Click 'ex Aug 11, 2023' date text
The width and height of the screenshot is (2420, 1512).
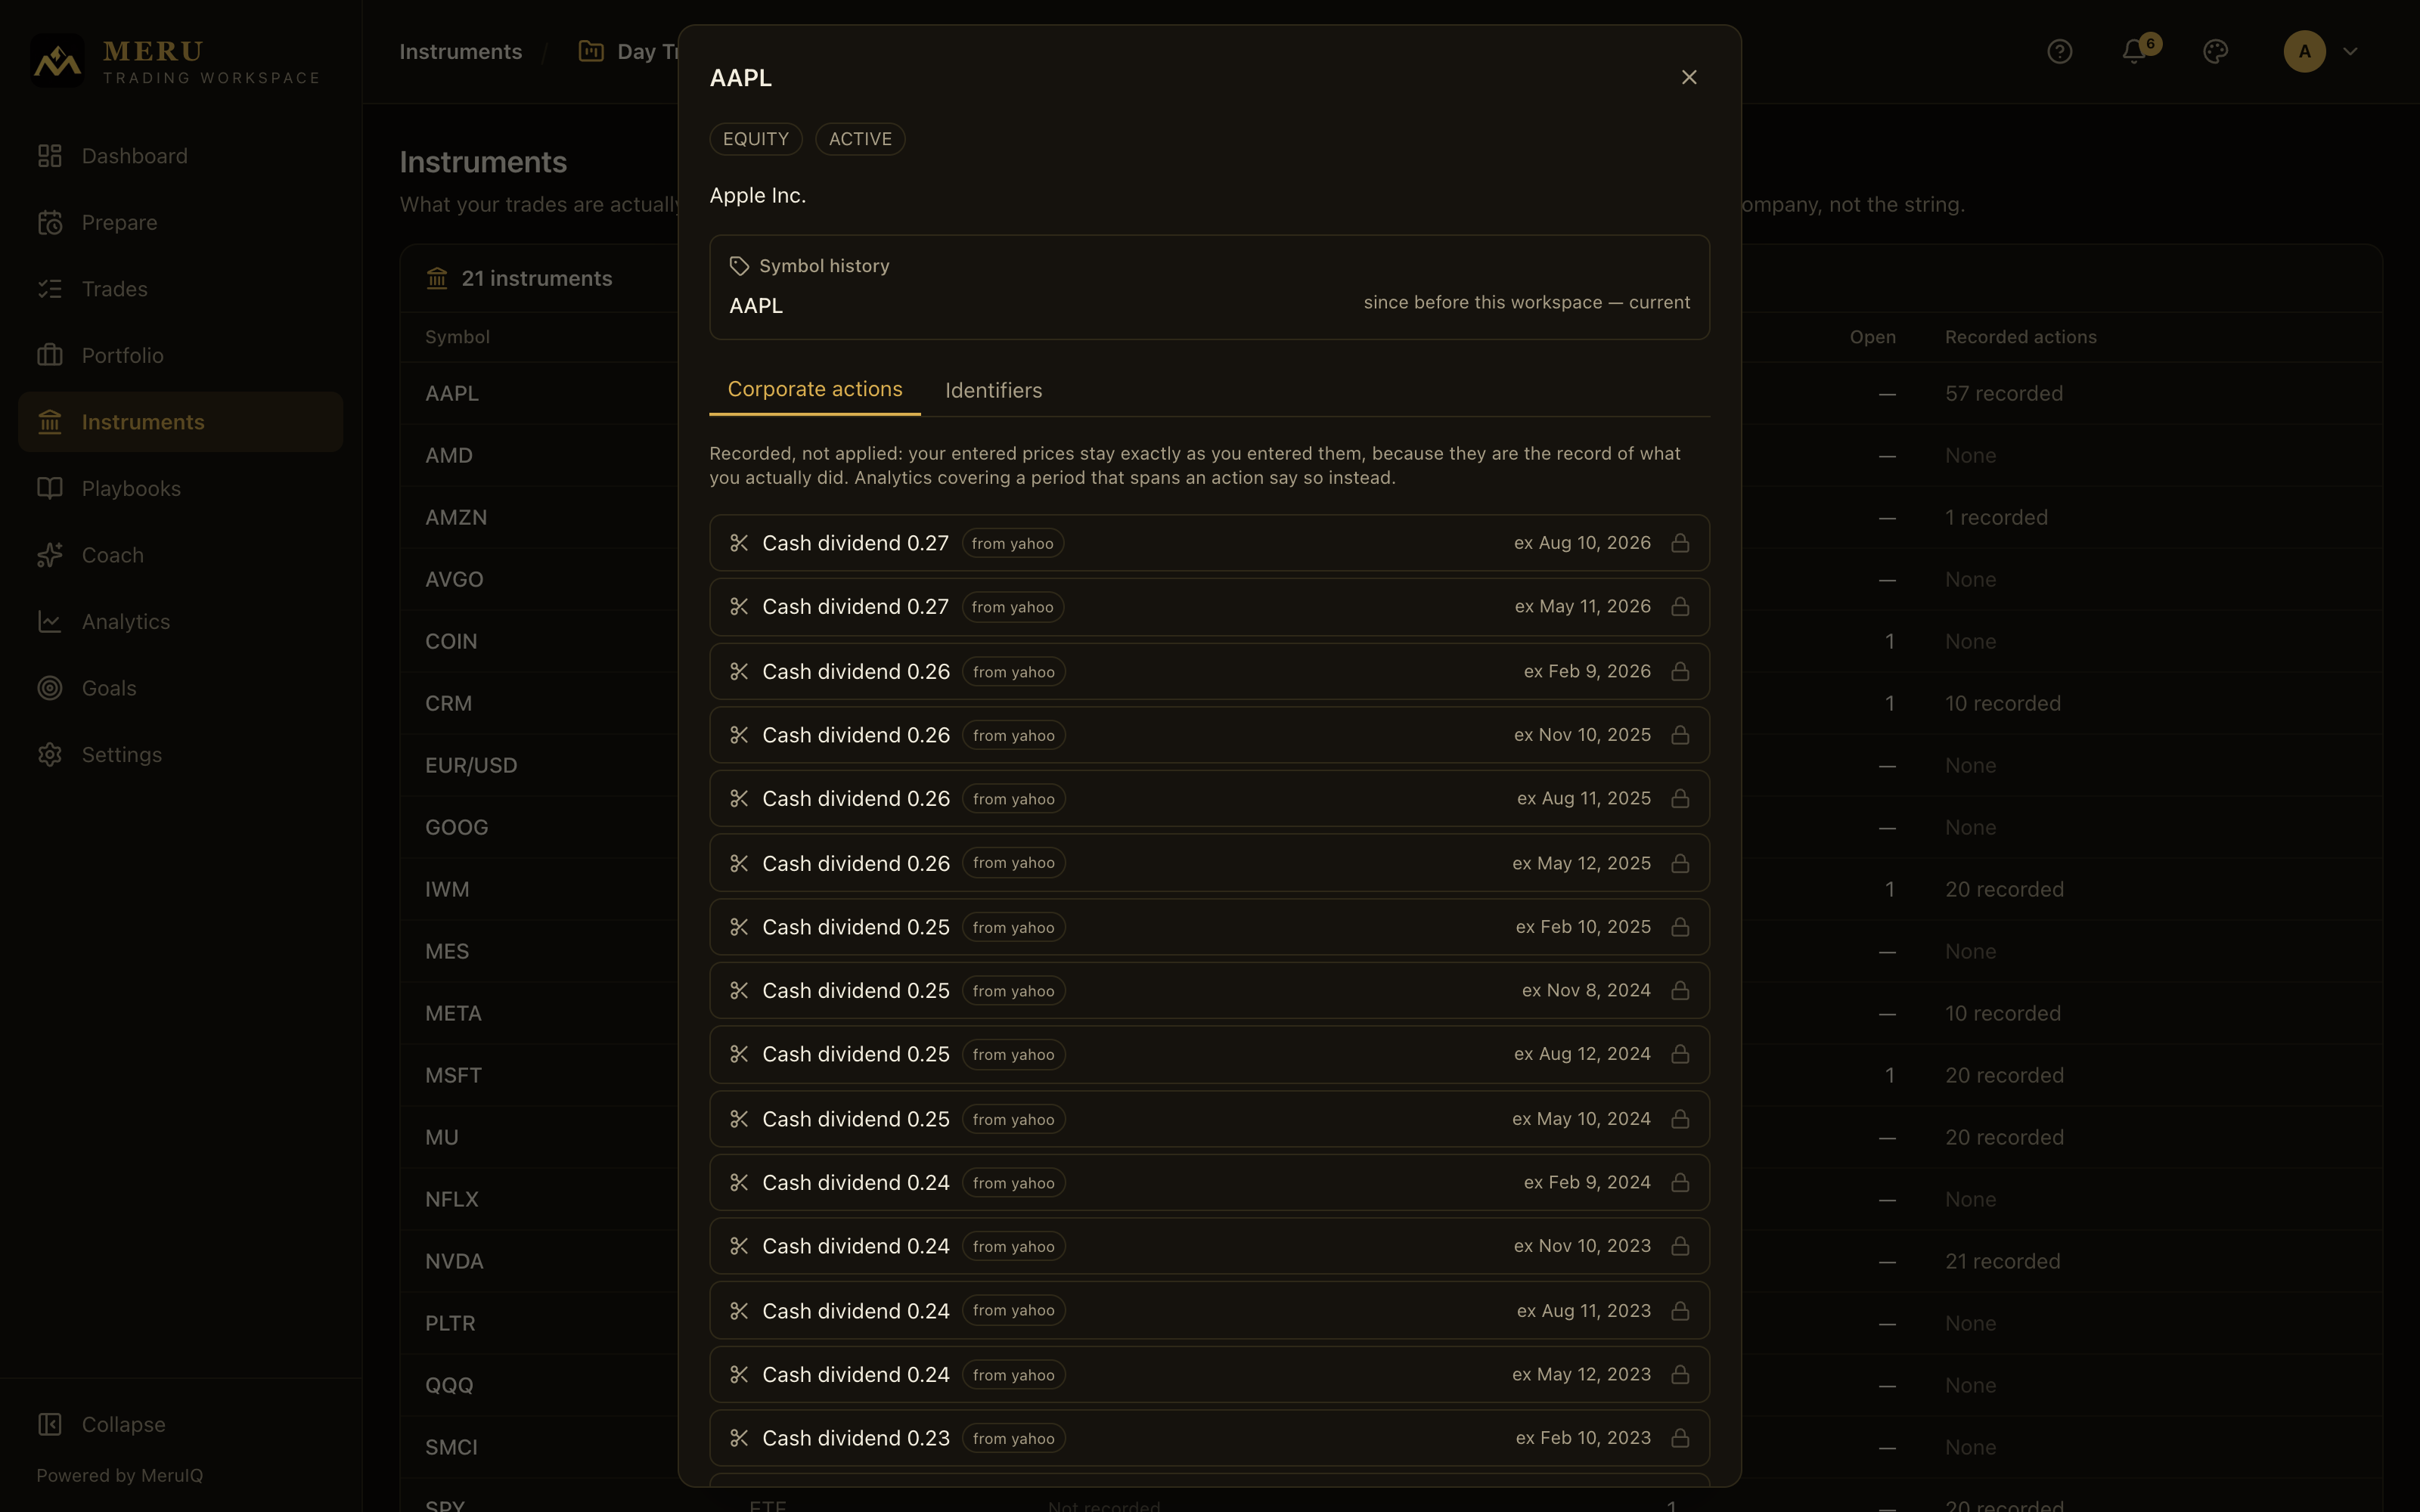point(1584,1310)
